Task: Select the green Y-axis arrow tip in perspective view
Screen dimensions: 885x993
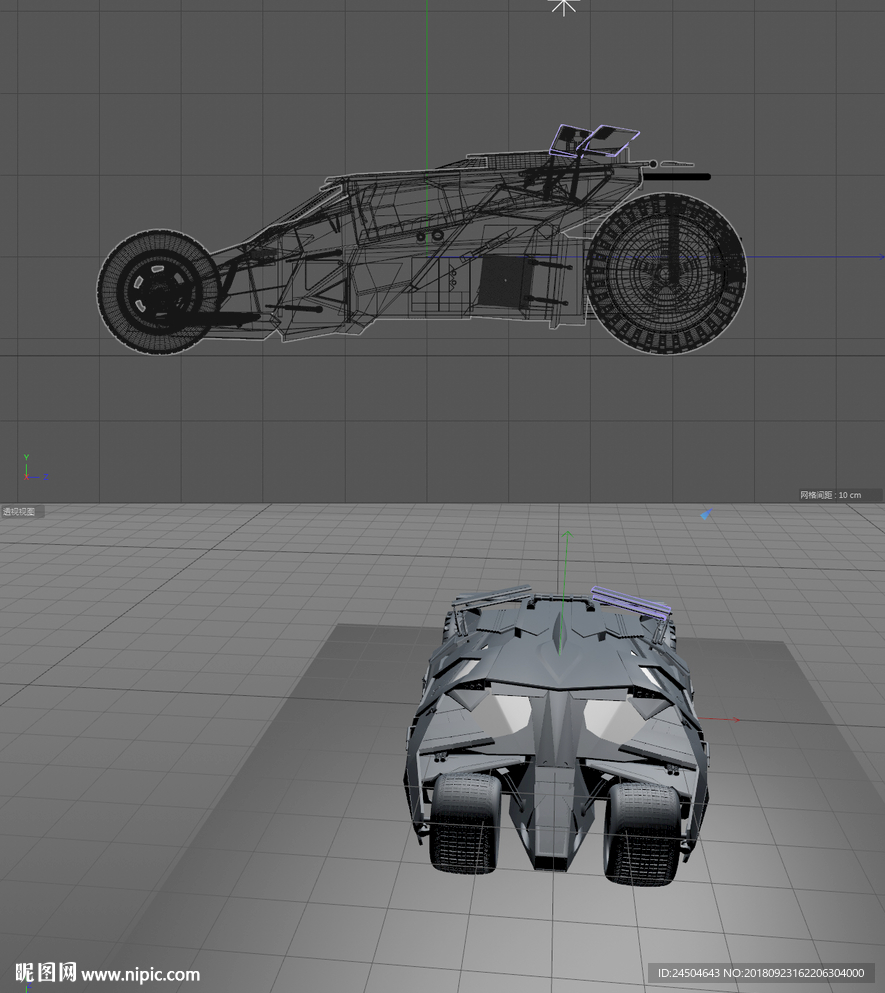Action: (x=567, y=536)
